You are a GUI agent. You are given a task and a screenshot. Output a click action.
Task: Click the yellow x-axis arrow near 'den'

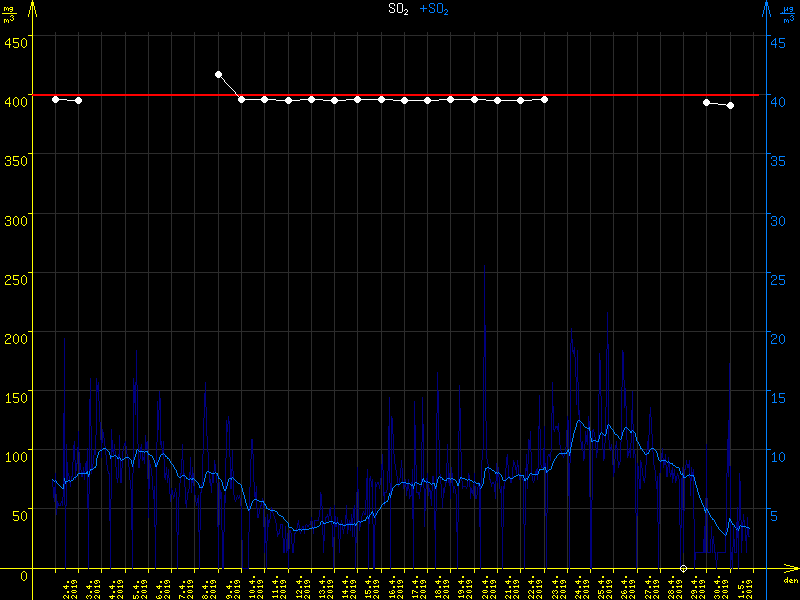pyautogui.click(x=793, y=568)
